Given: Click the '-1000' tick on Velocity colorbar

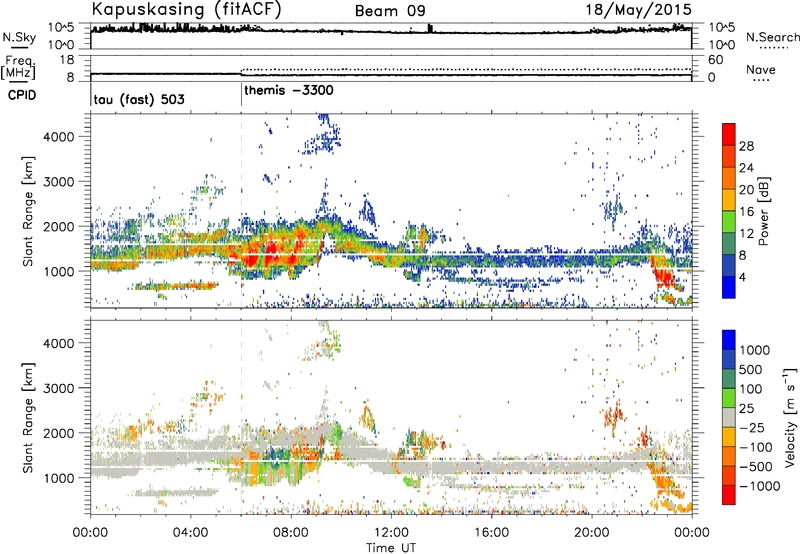Looking at the screenshot, I should pos(759,486).
